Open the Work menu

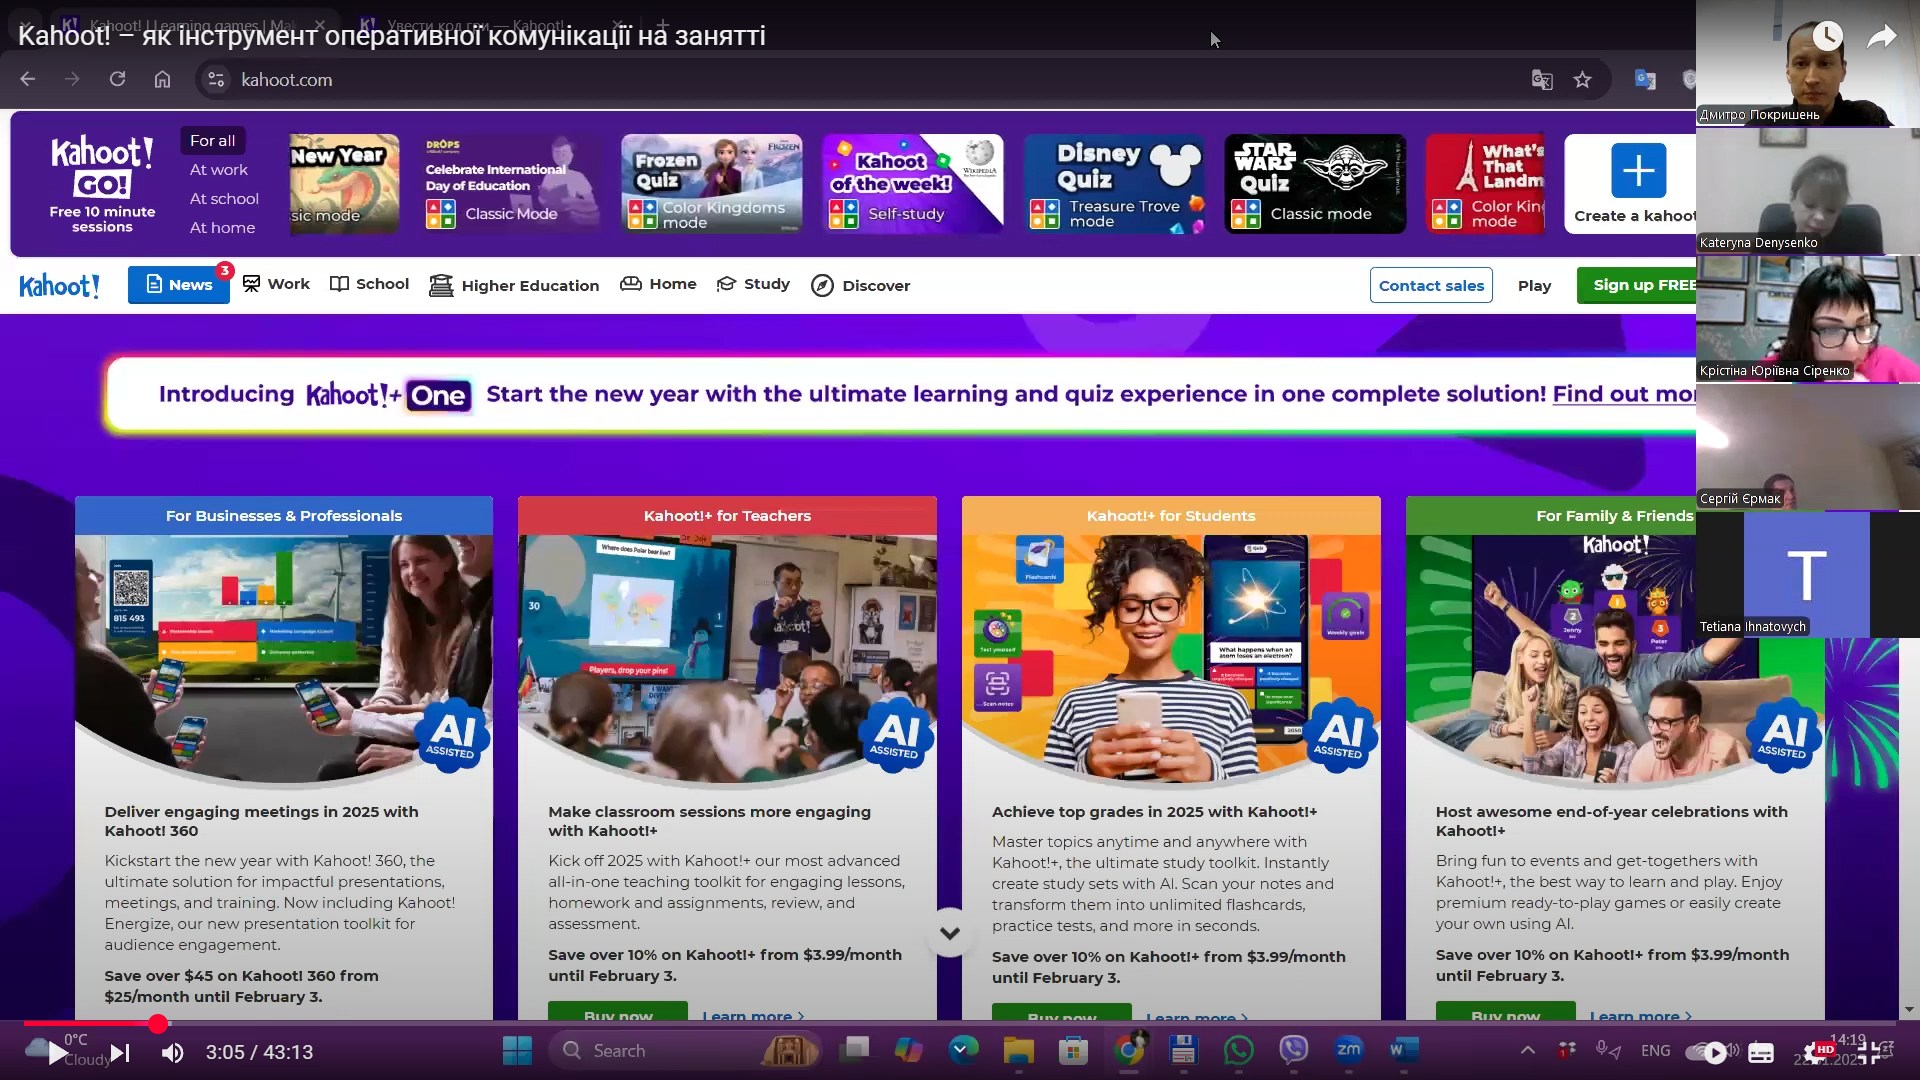point(276,284)
